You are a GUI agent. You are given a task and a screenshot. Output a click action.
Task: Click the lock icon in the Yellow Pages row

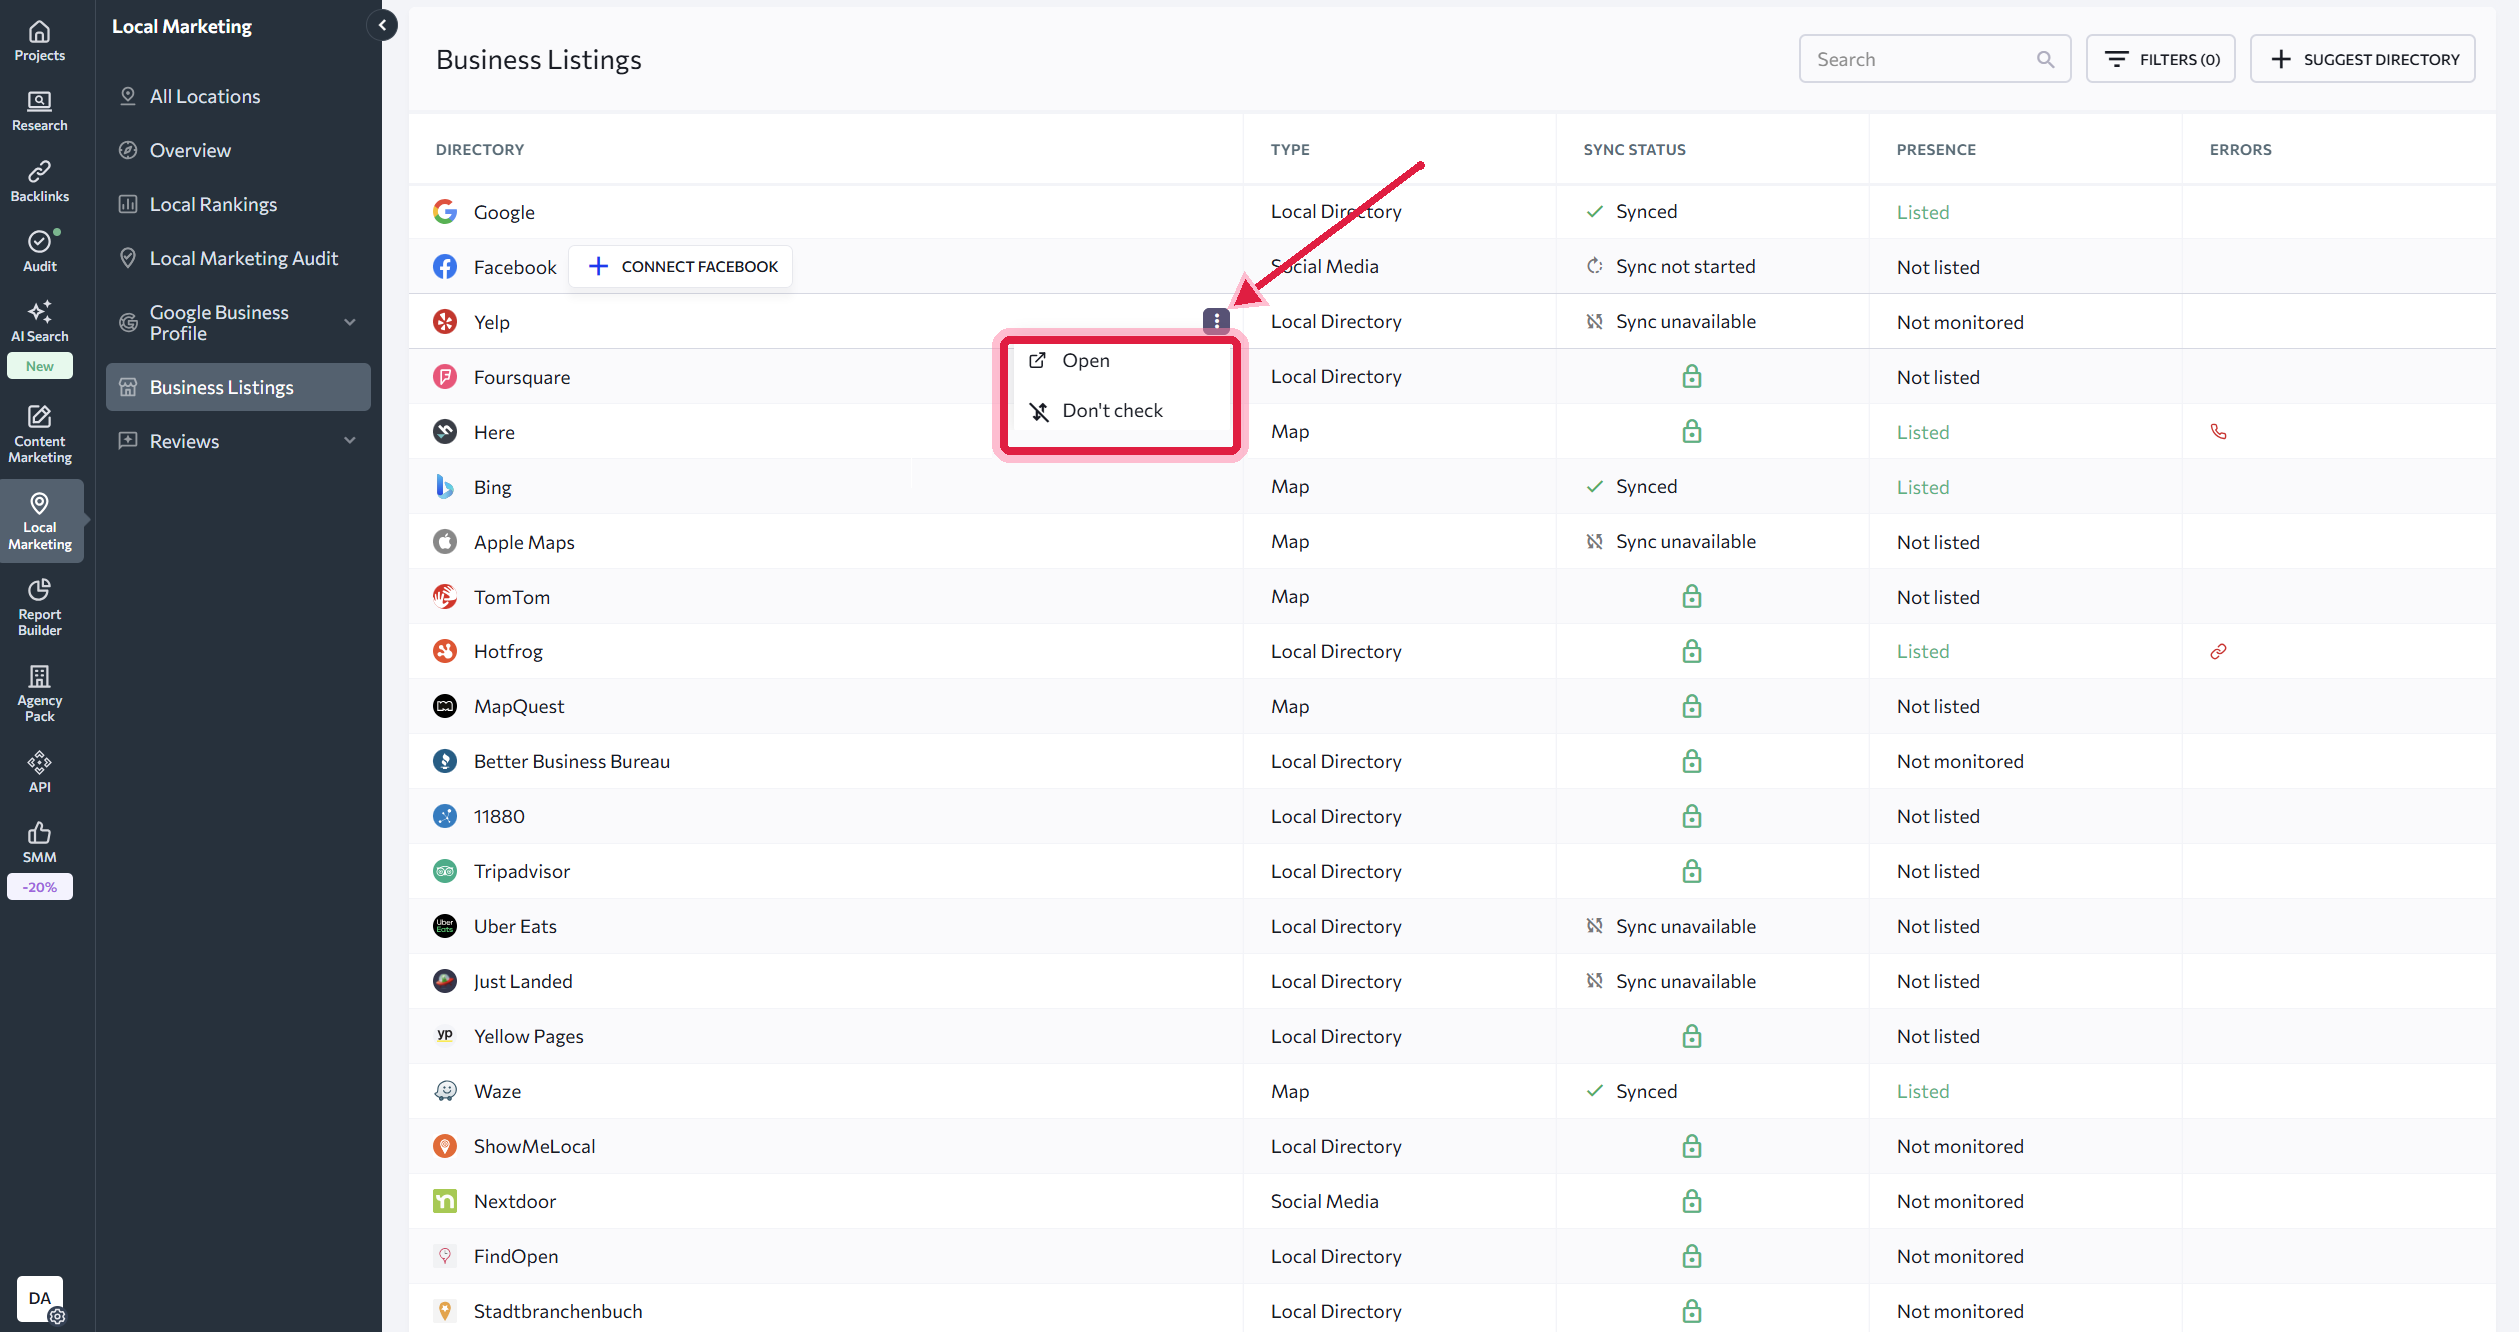pos(1691,1036)
